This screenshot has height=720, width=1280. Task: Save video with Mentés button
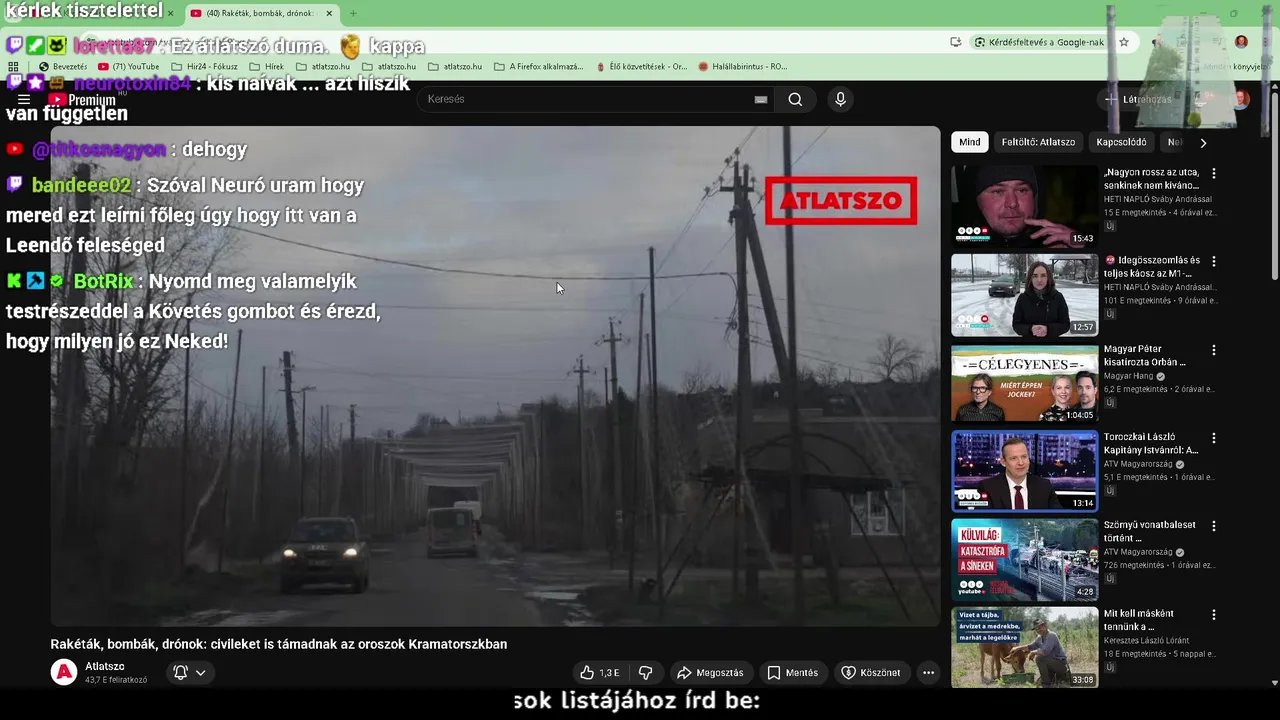tap(792, 673)
